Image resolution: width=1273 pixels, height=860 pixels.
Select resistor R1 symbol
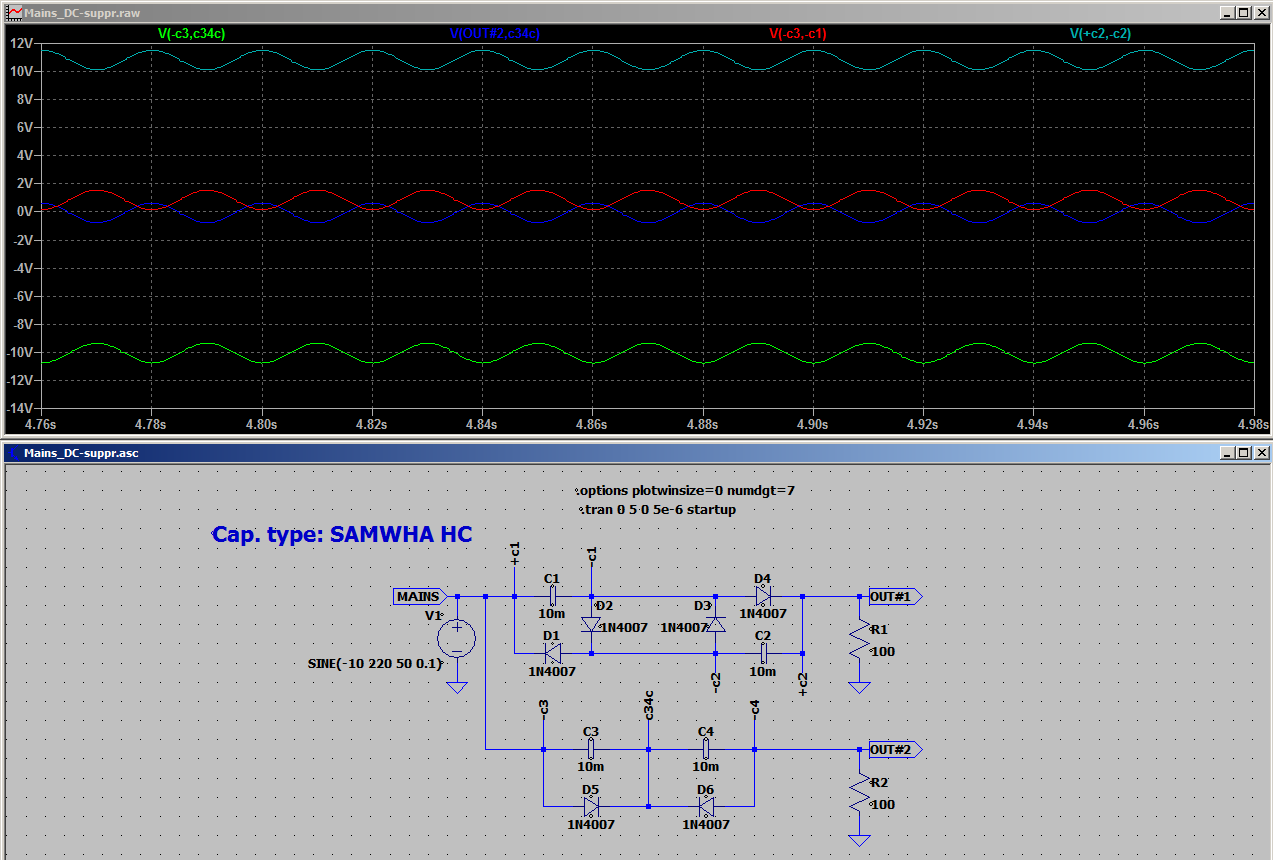[858, 642]
